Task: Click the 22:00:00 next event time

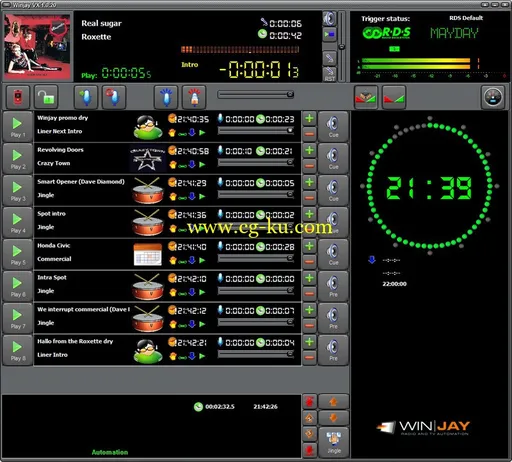Action: pyautogui.click(x=394, y=284)
